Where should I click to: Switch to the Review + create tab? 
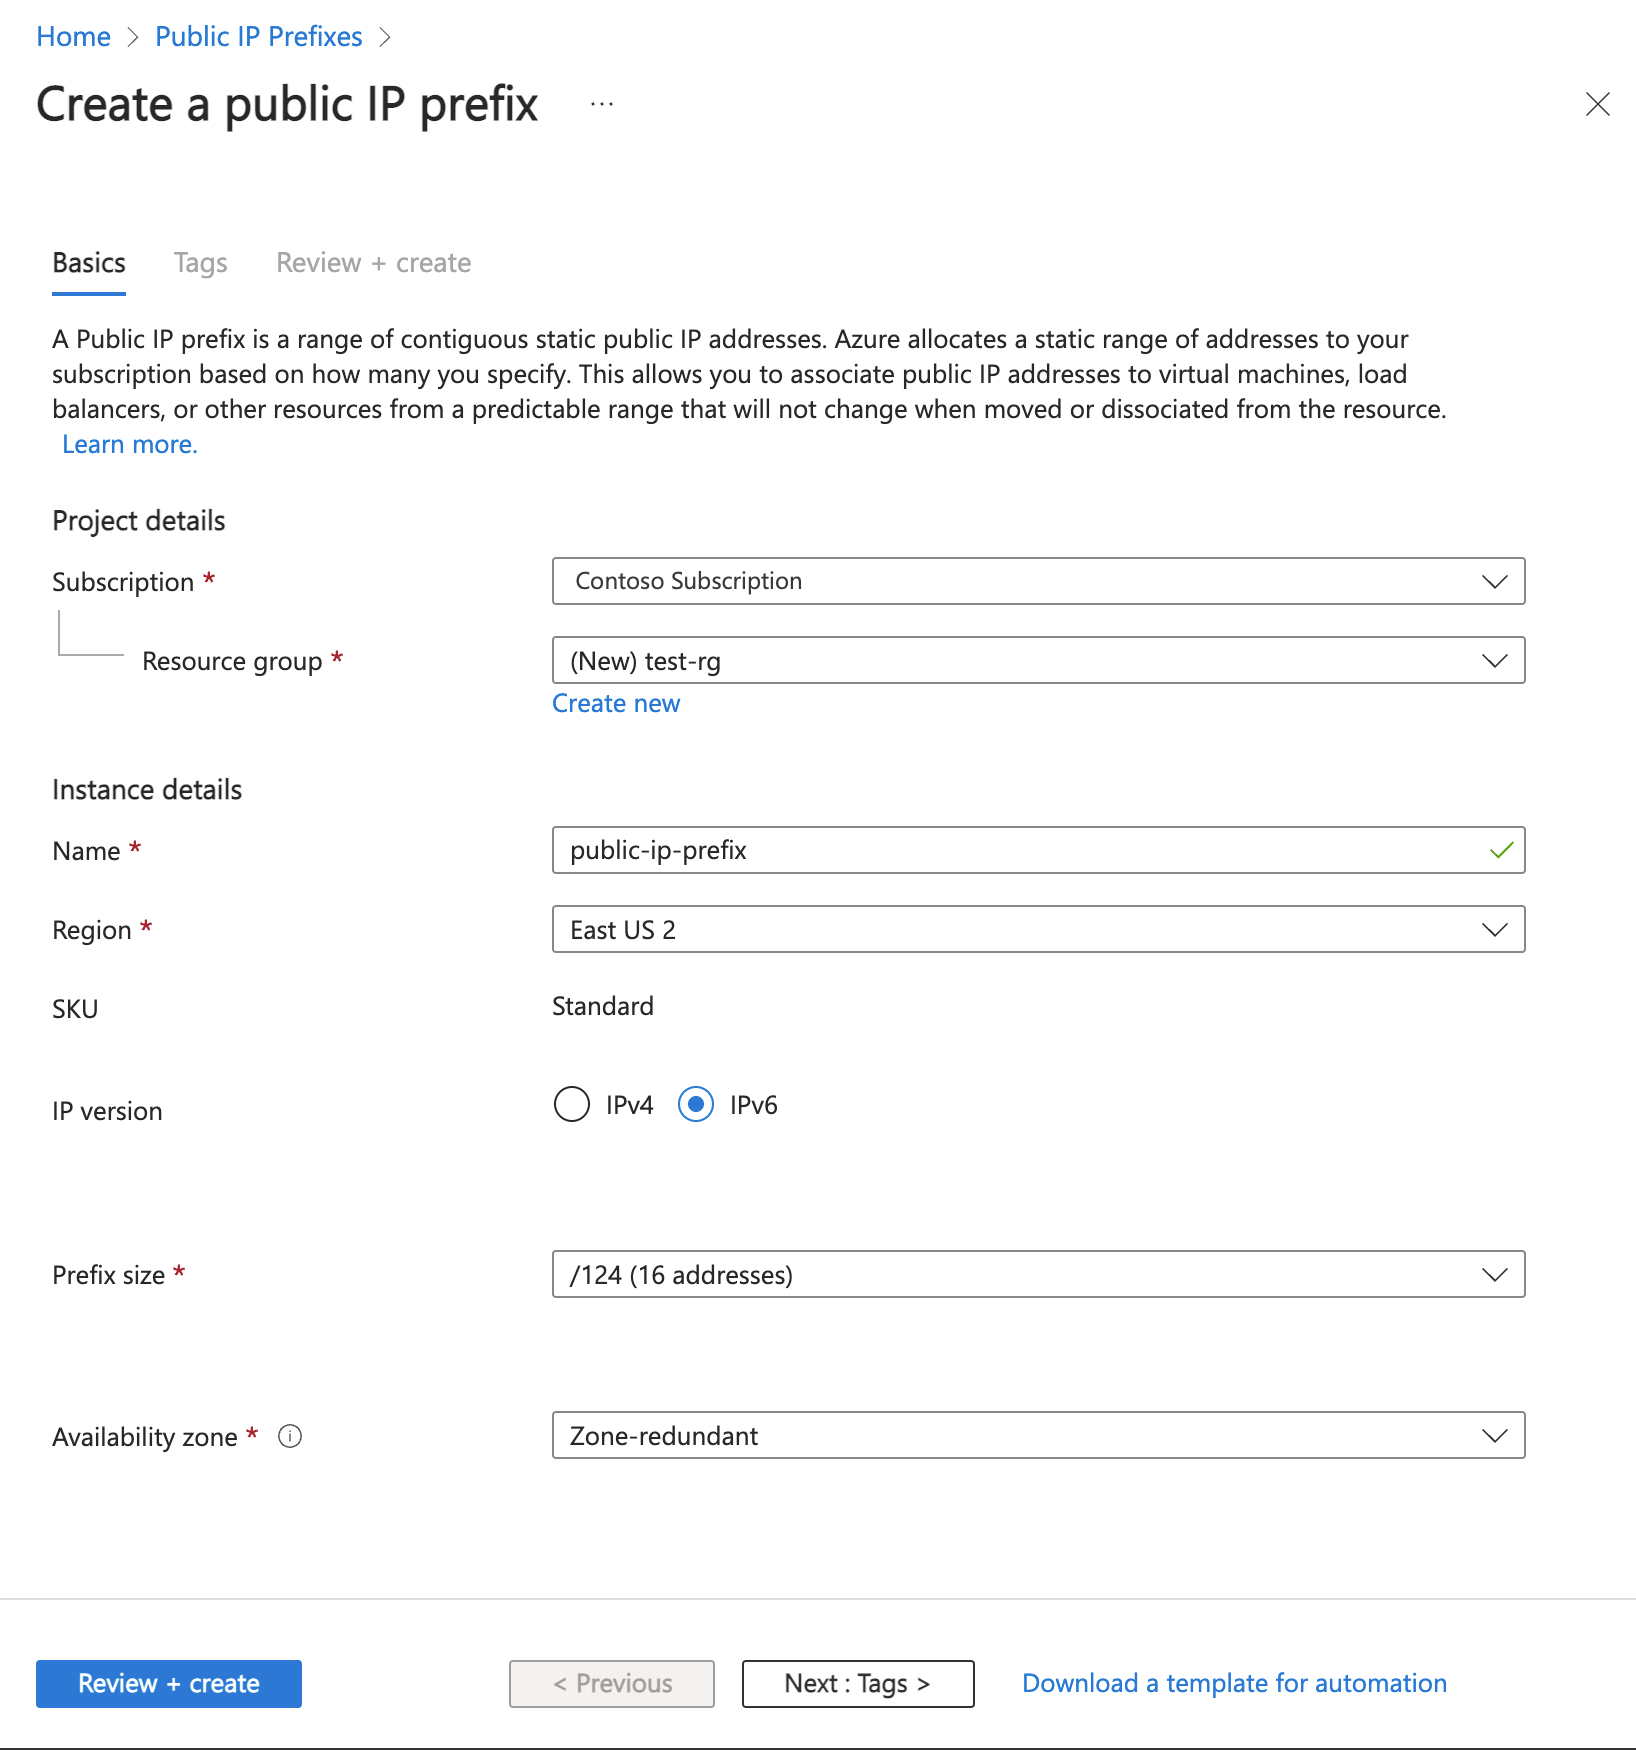tap(372, 262)
